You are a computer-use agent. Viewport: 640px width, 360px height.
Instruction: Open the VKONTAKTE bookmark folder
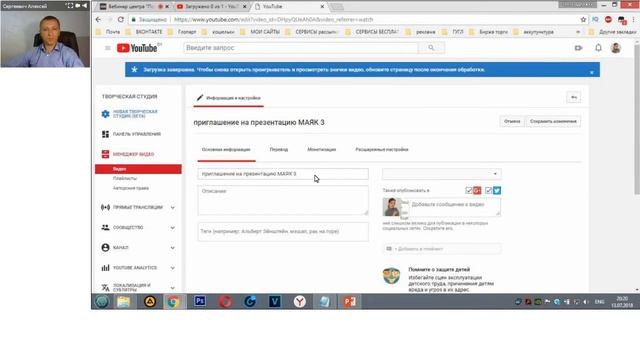click(x=145, y=32)
